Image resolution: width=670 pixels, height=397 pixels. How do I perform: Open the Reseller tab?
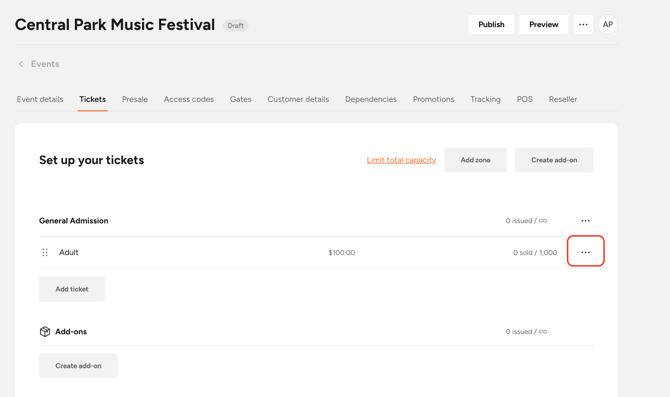click(x=563, y=99)
